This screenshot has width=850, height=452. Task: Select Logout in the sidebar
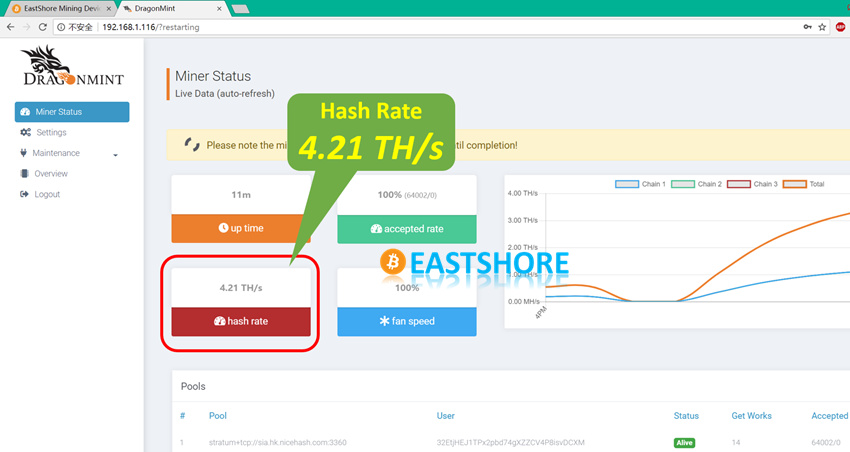point(47,194)
